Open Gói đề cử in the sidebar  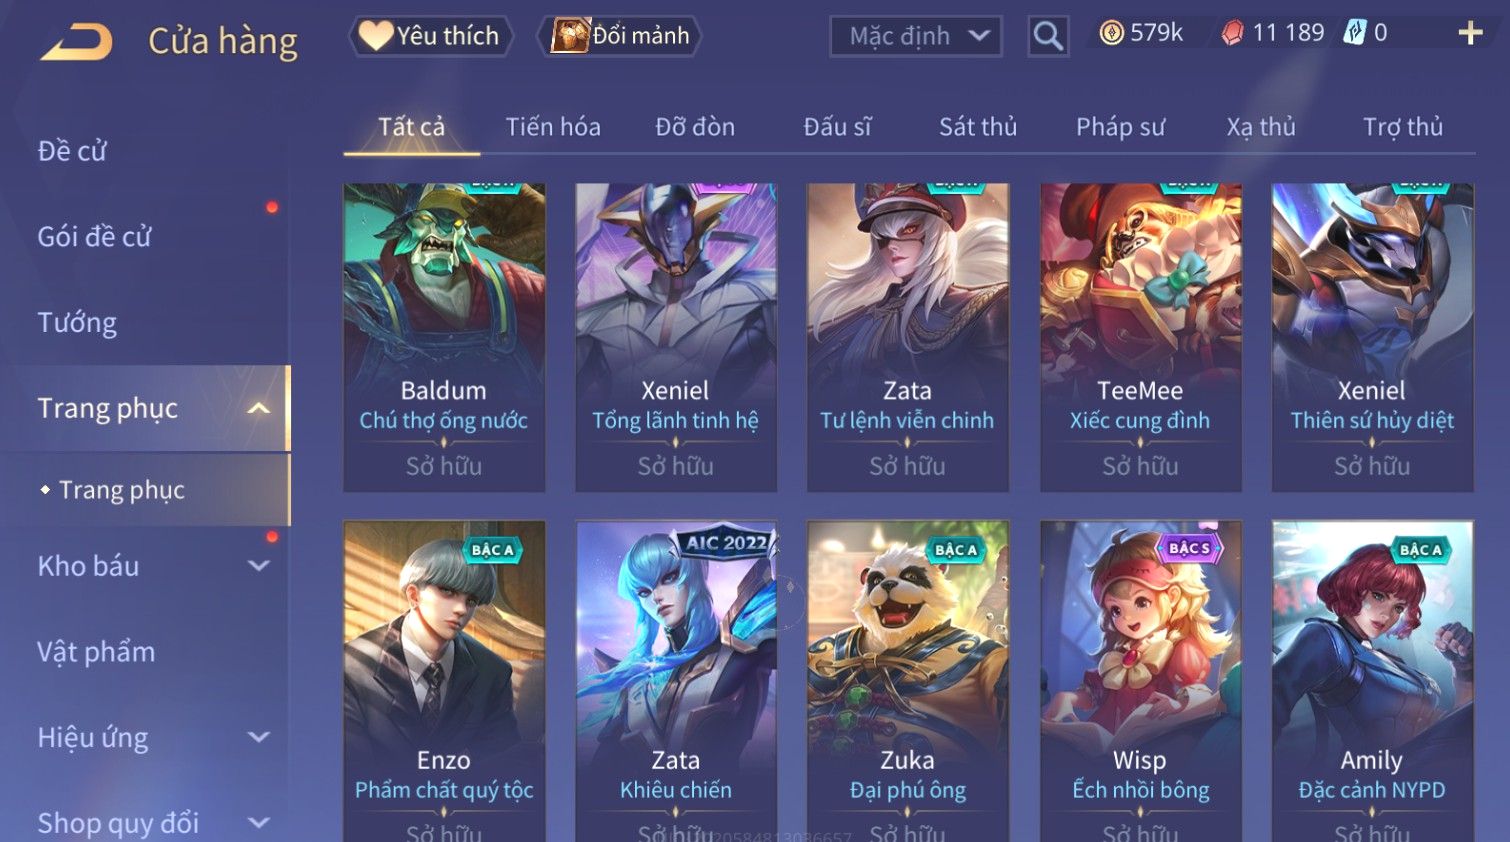pyautogui.click(x=95, y=237)
